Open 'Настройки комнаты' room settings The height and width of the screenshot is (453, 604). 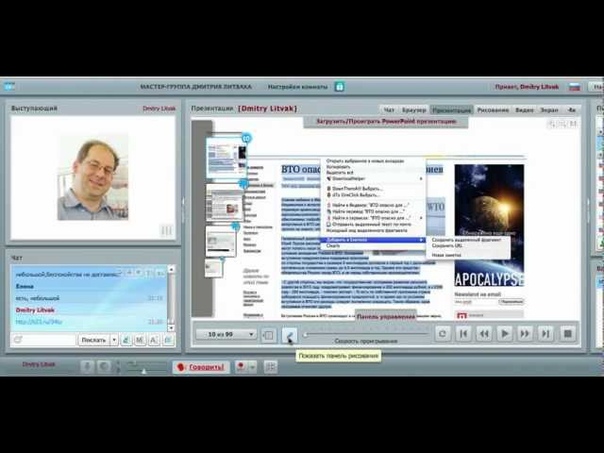coord(298,87)
